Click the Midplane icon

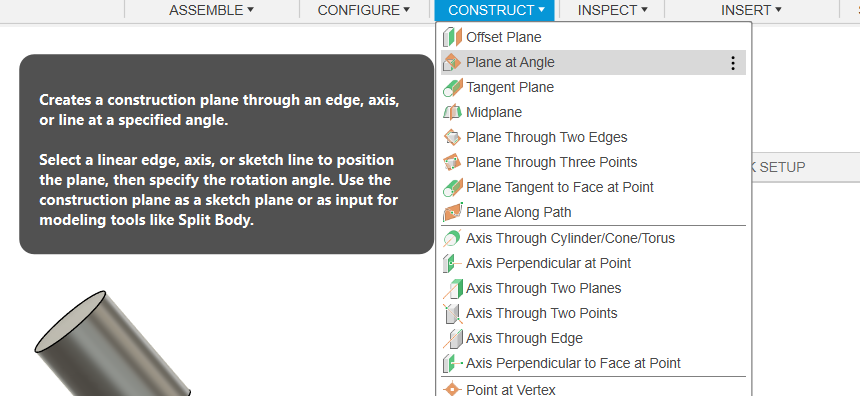(x=452, y=112)
